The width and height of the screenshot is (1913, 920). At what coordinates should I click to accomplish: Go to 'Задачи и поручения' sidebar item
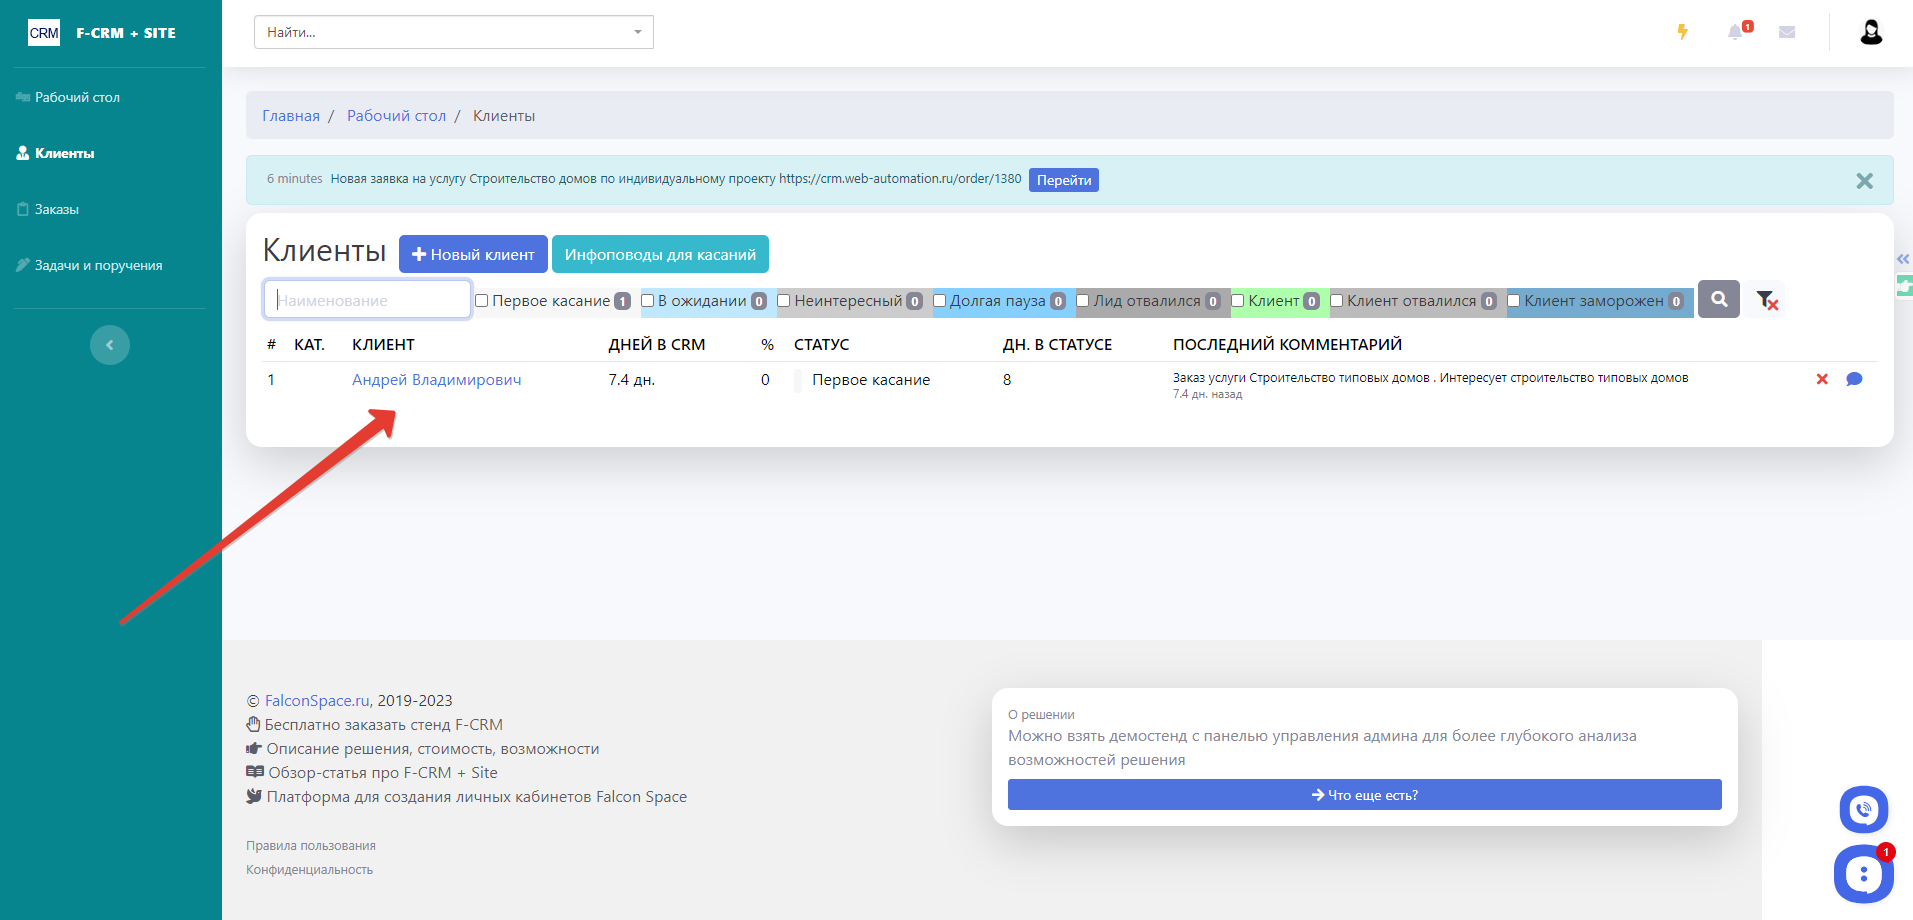click(x=98, y=265)
